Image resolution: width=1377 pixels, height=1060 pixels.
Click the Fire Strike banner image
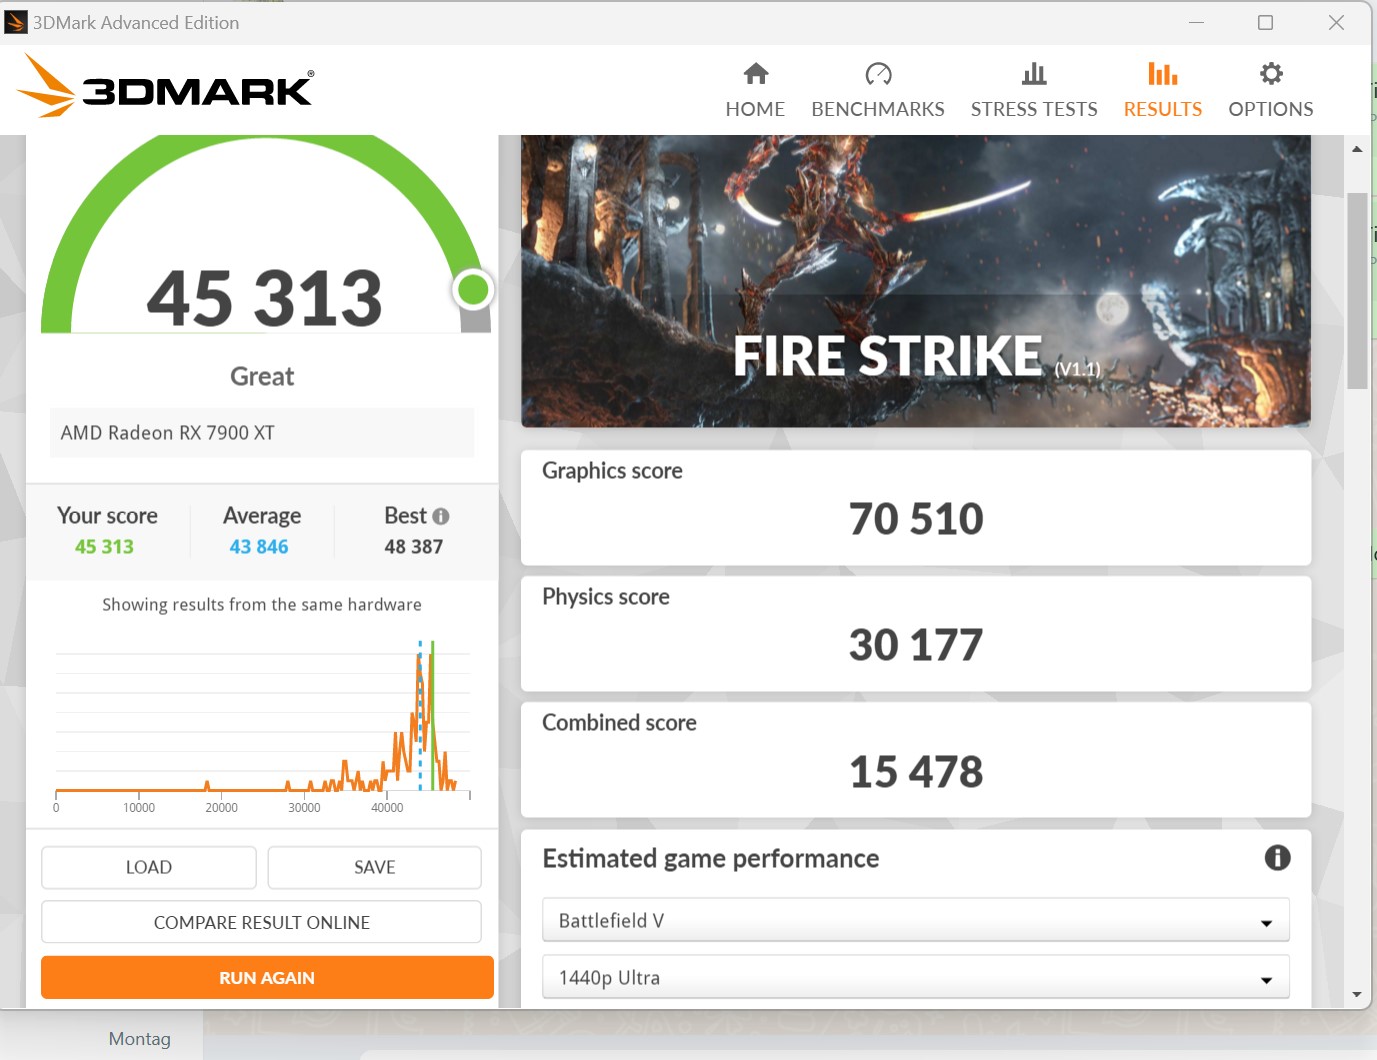[916, 281]
